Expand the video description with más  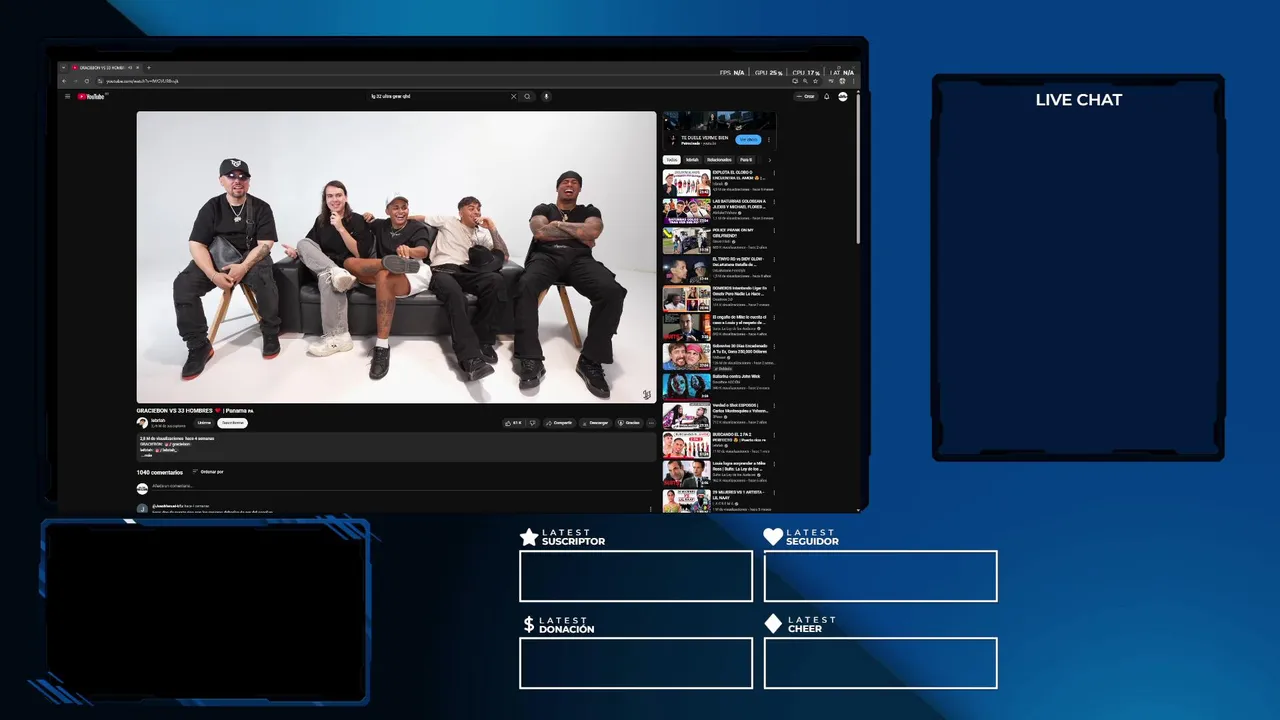146,455
